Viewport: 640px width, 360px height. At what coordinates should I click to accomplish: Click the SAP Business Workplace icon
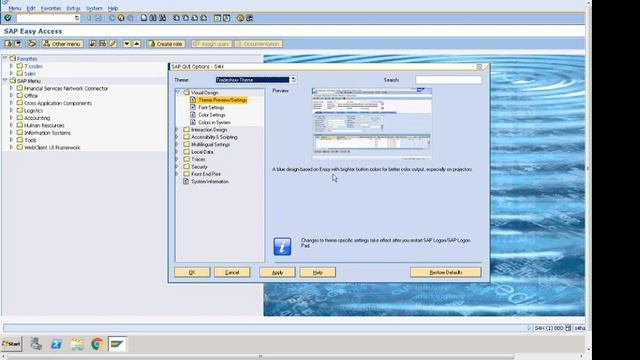32,44
